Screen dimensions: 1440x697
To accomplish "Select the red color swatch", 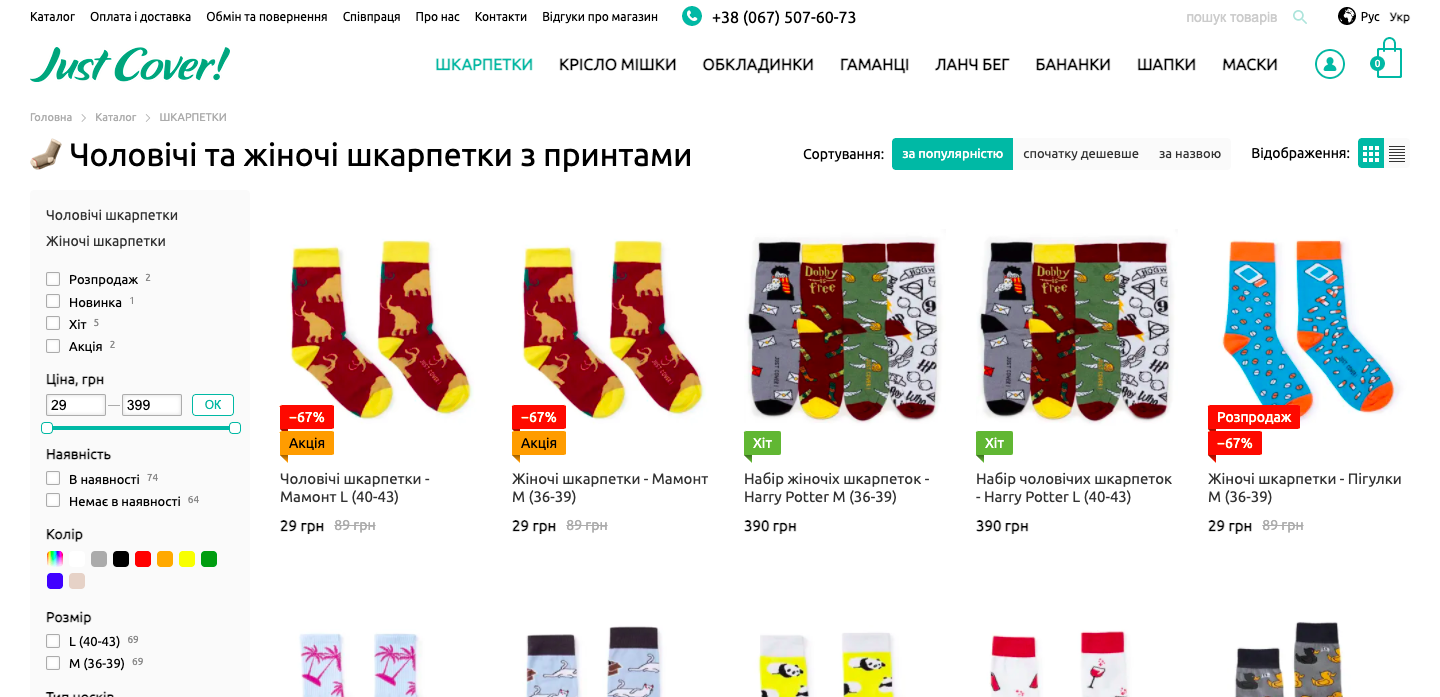I will tap(143, 559).
